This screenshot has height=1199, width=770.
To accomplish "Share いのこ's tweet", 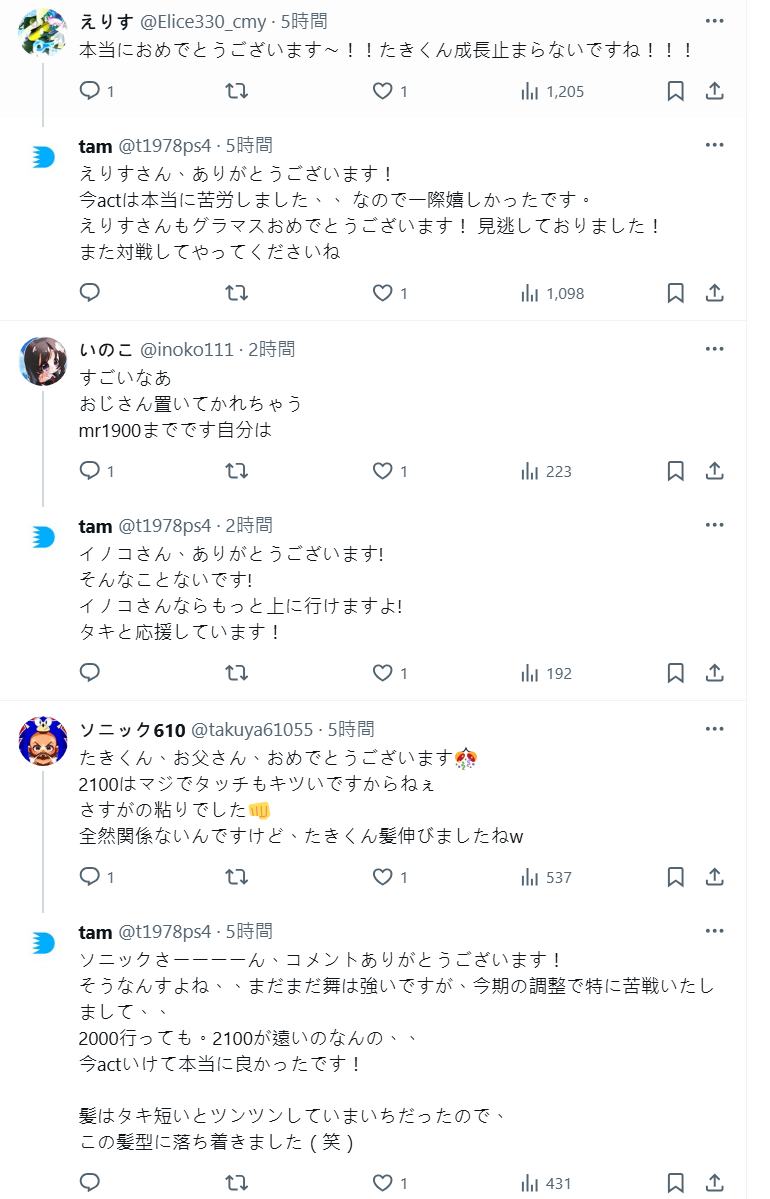I will click(x=715, y=471).
